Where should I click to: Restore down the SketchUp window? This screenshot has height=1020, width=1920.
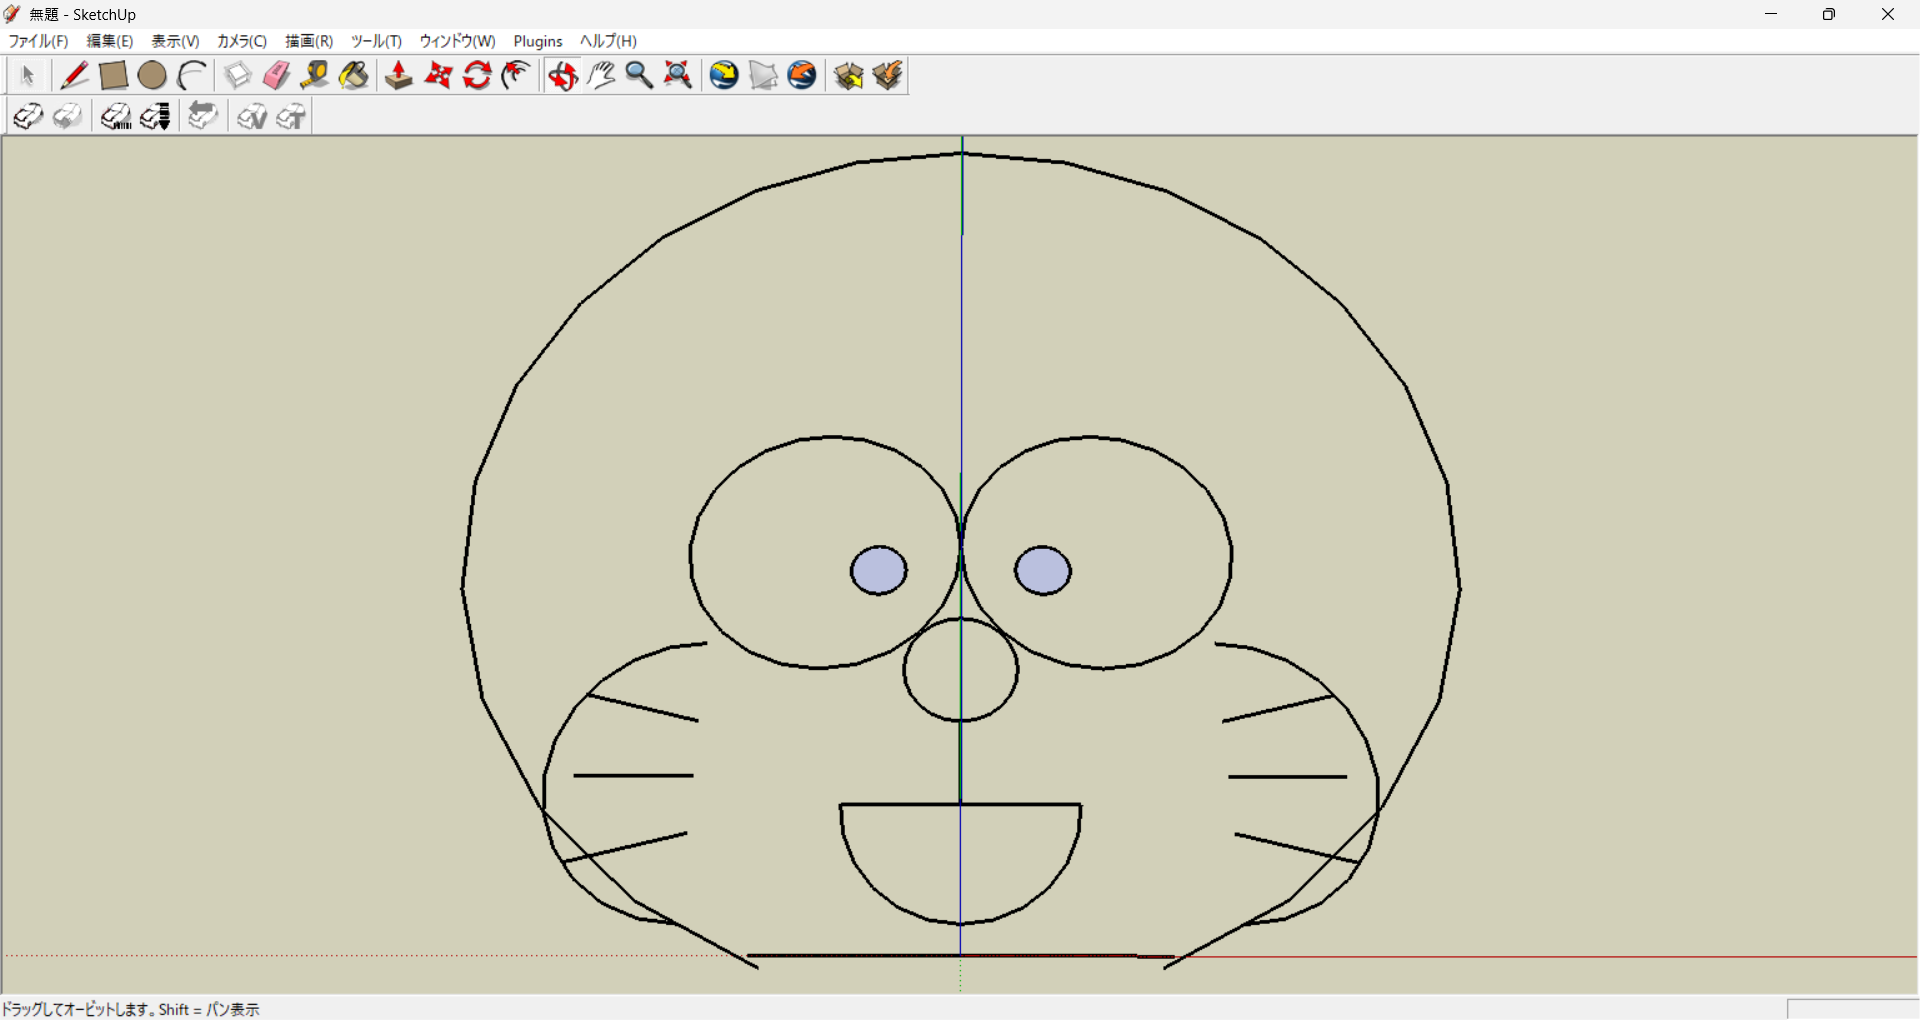pyautogui.click(x=1829, y=14)
